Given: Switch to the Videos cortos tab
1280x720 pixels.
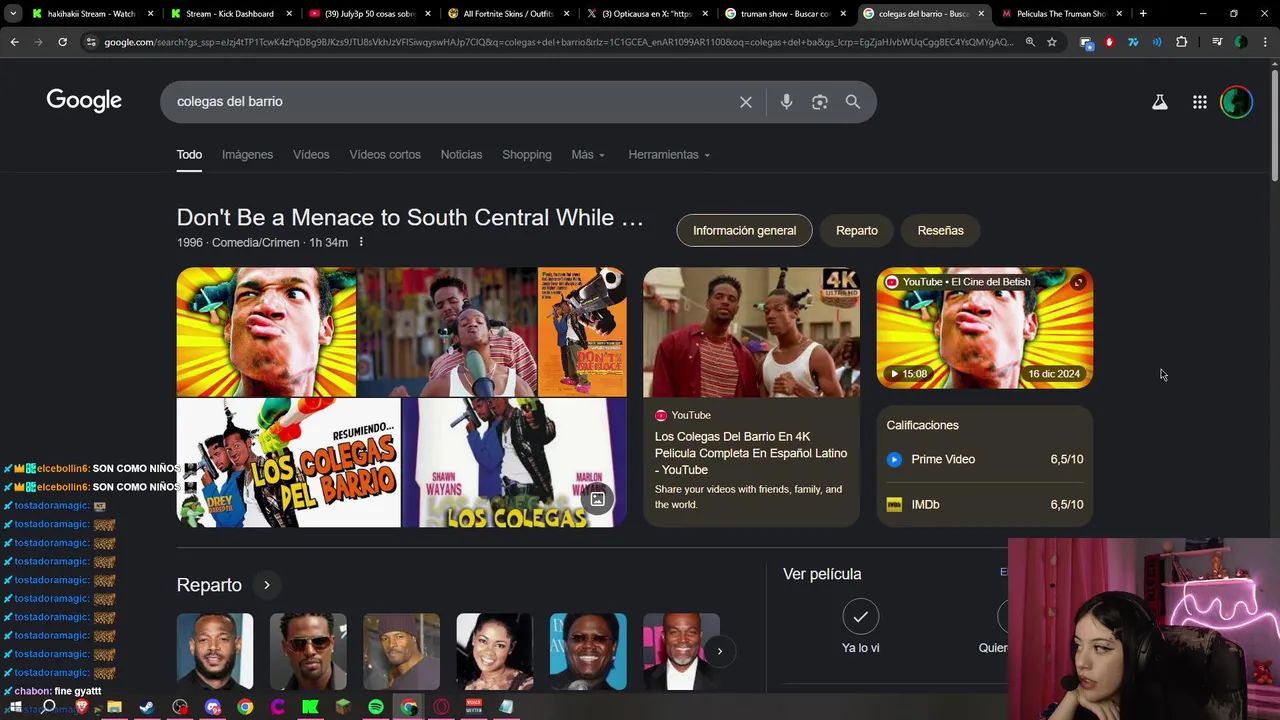Looking at the screenshot, I should tap(385, 155).
